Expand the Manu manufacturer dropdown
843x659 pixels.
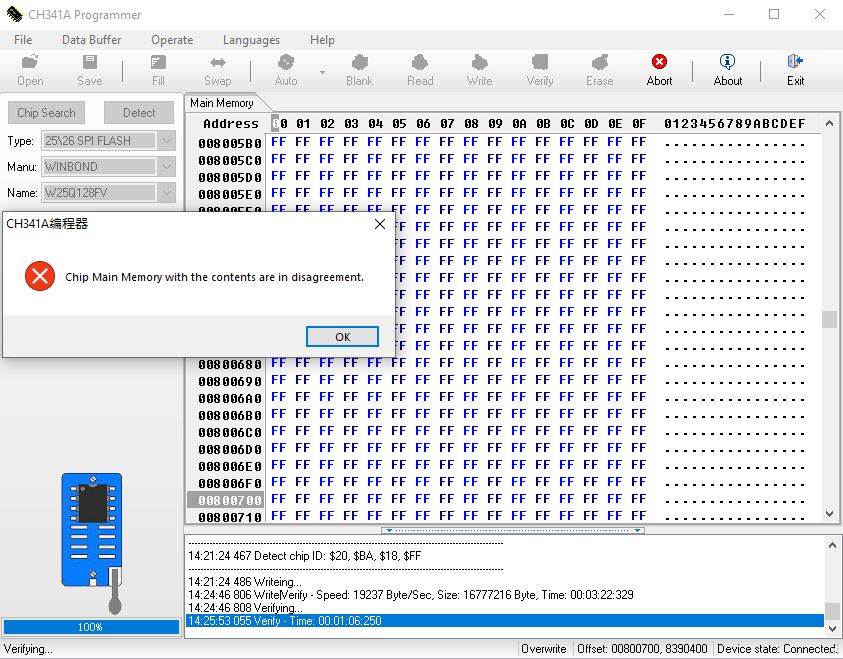click(x=167, y=167)
